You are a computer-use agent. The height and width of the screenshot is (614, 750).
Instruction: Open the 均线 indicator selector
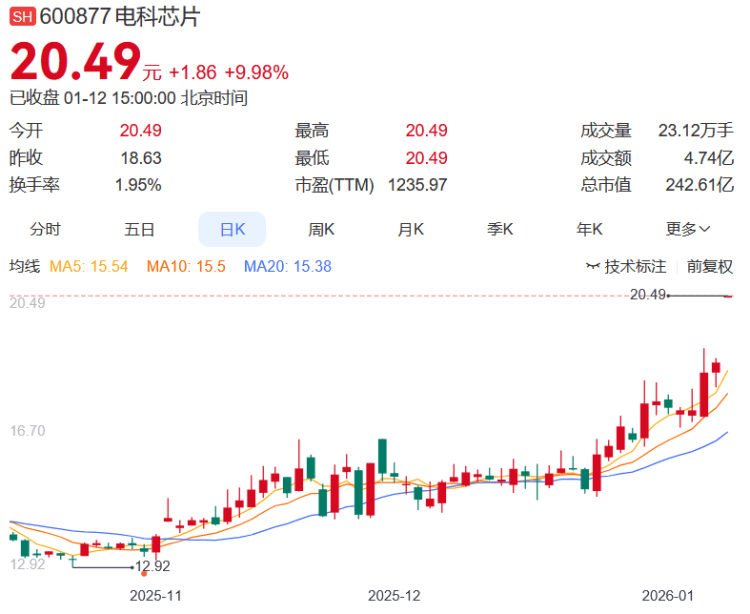[24, 267]
